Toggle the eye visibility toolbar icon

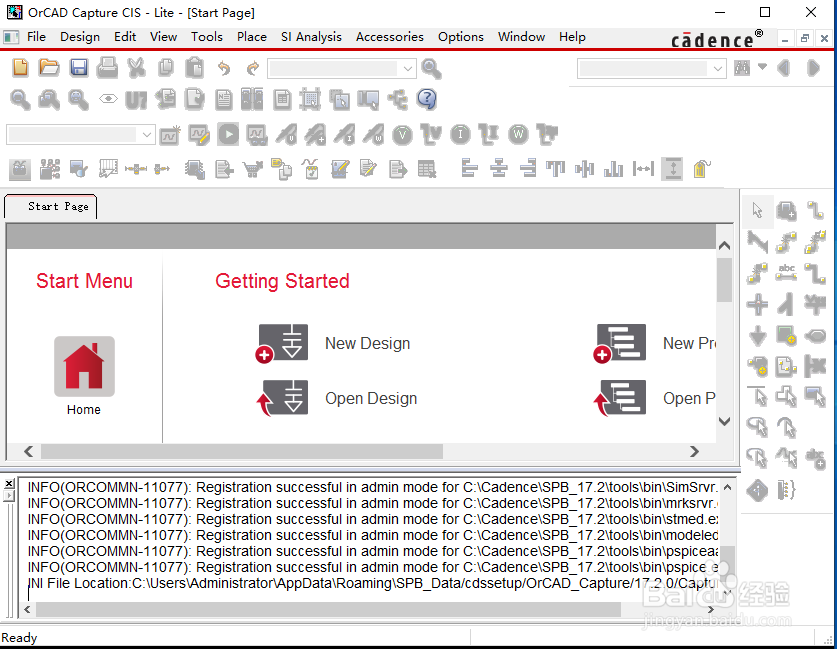[x=108, y=99]
